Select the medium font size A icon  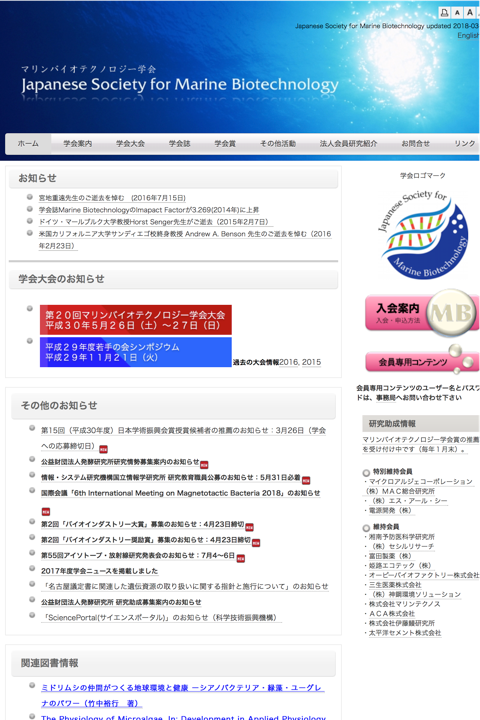(x=470, y=13)
